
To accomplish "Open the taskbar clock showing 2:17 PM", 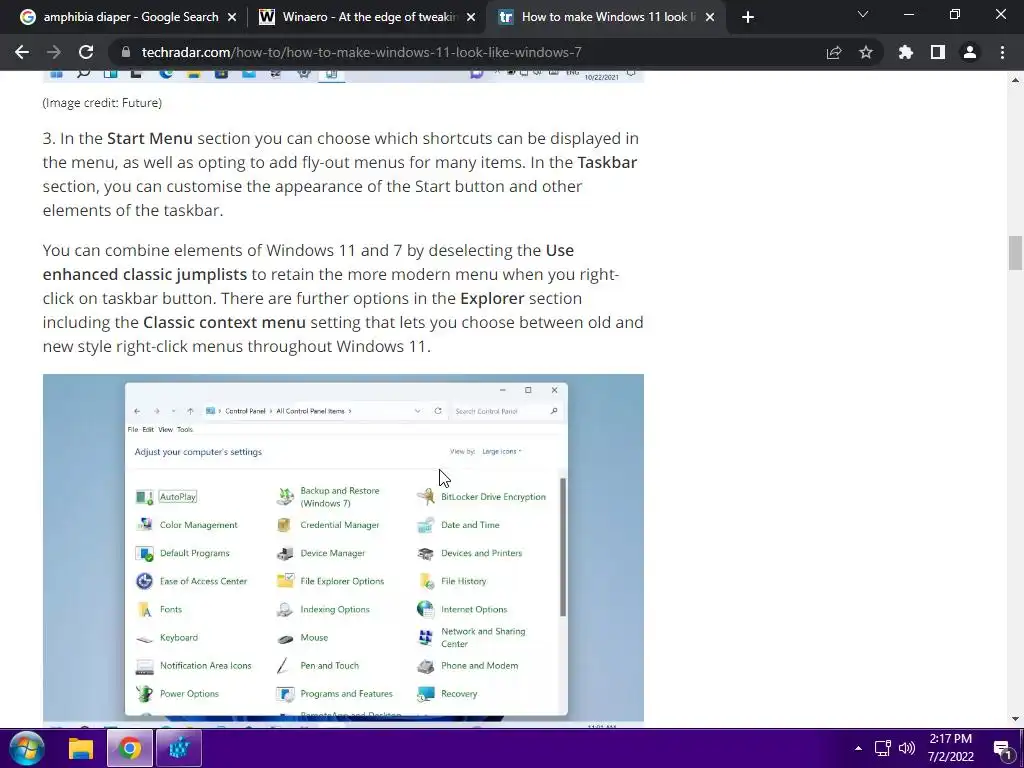I will click(x=950, y=748).
